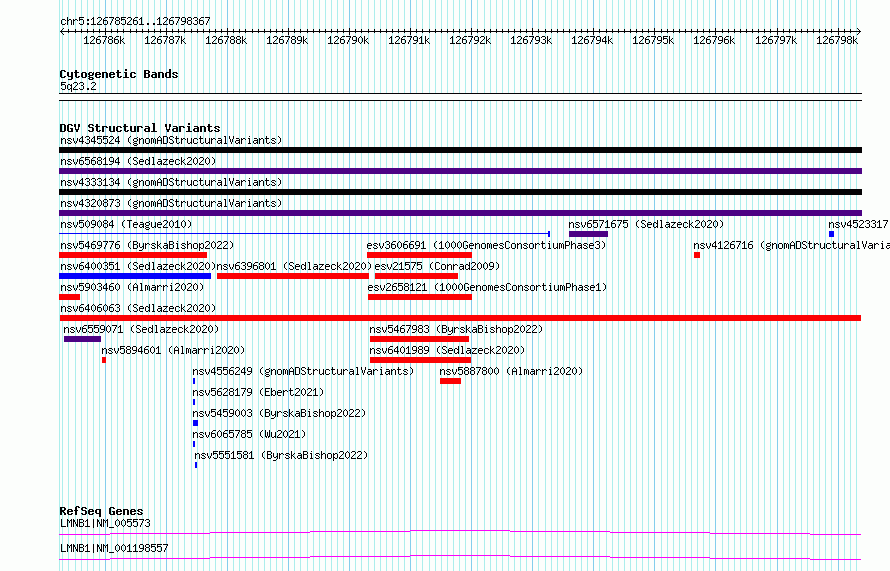The width and height of the screenshot is (890, 571).
Task: Click the nsv4523317 variant label
Action: (858, 224)
